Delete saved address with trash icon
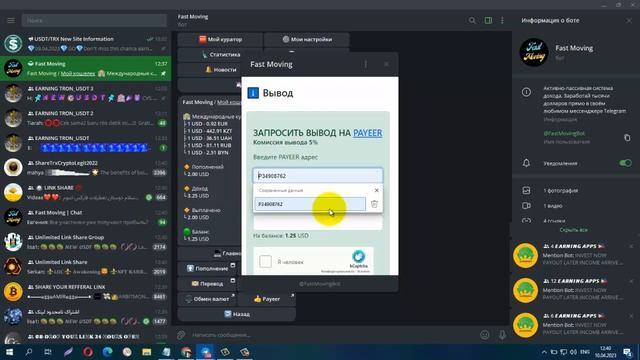The image size is (640, 360). click(374, 204)
